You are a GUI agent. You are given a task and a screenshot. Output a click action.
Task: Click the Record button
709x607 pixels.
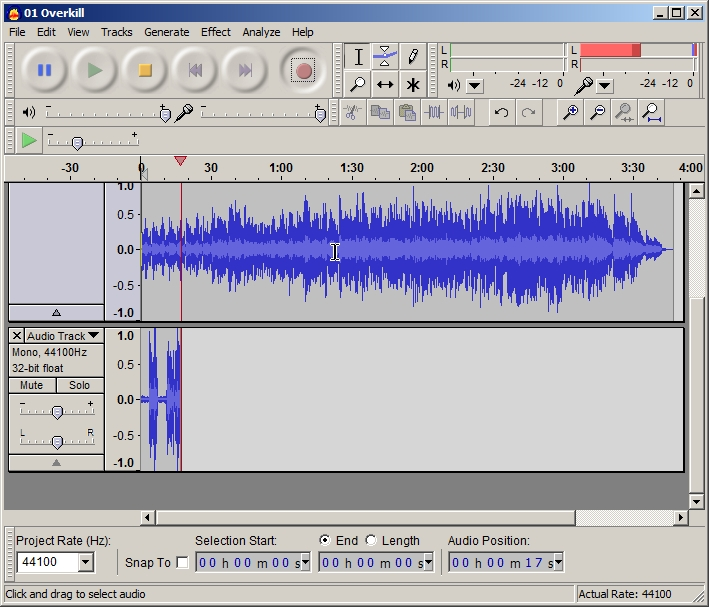coord(303,70)
